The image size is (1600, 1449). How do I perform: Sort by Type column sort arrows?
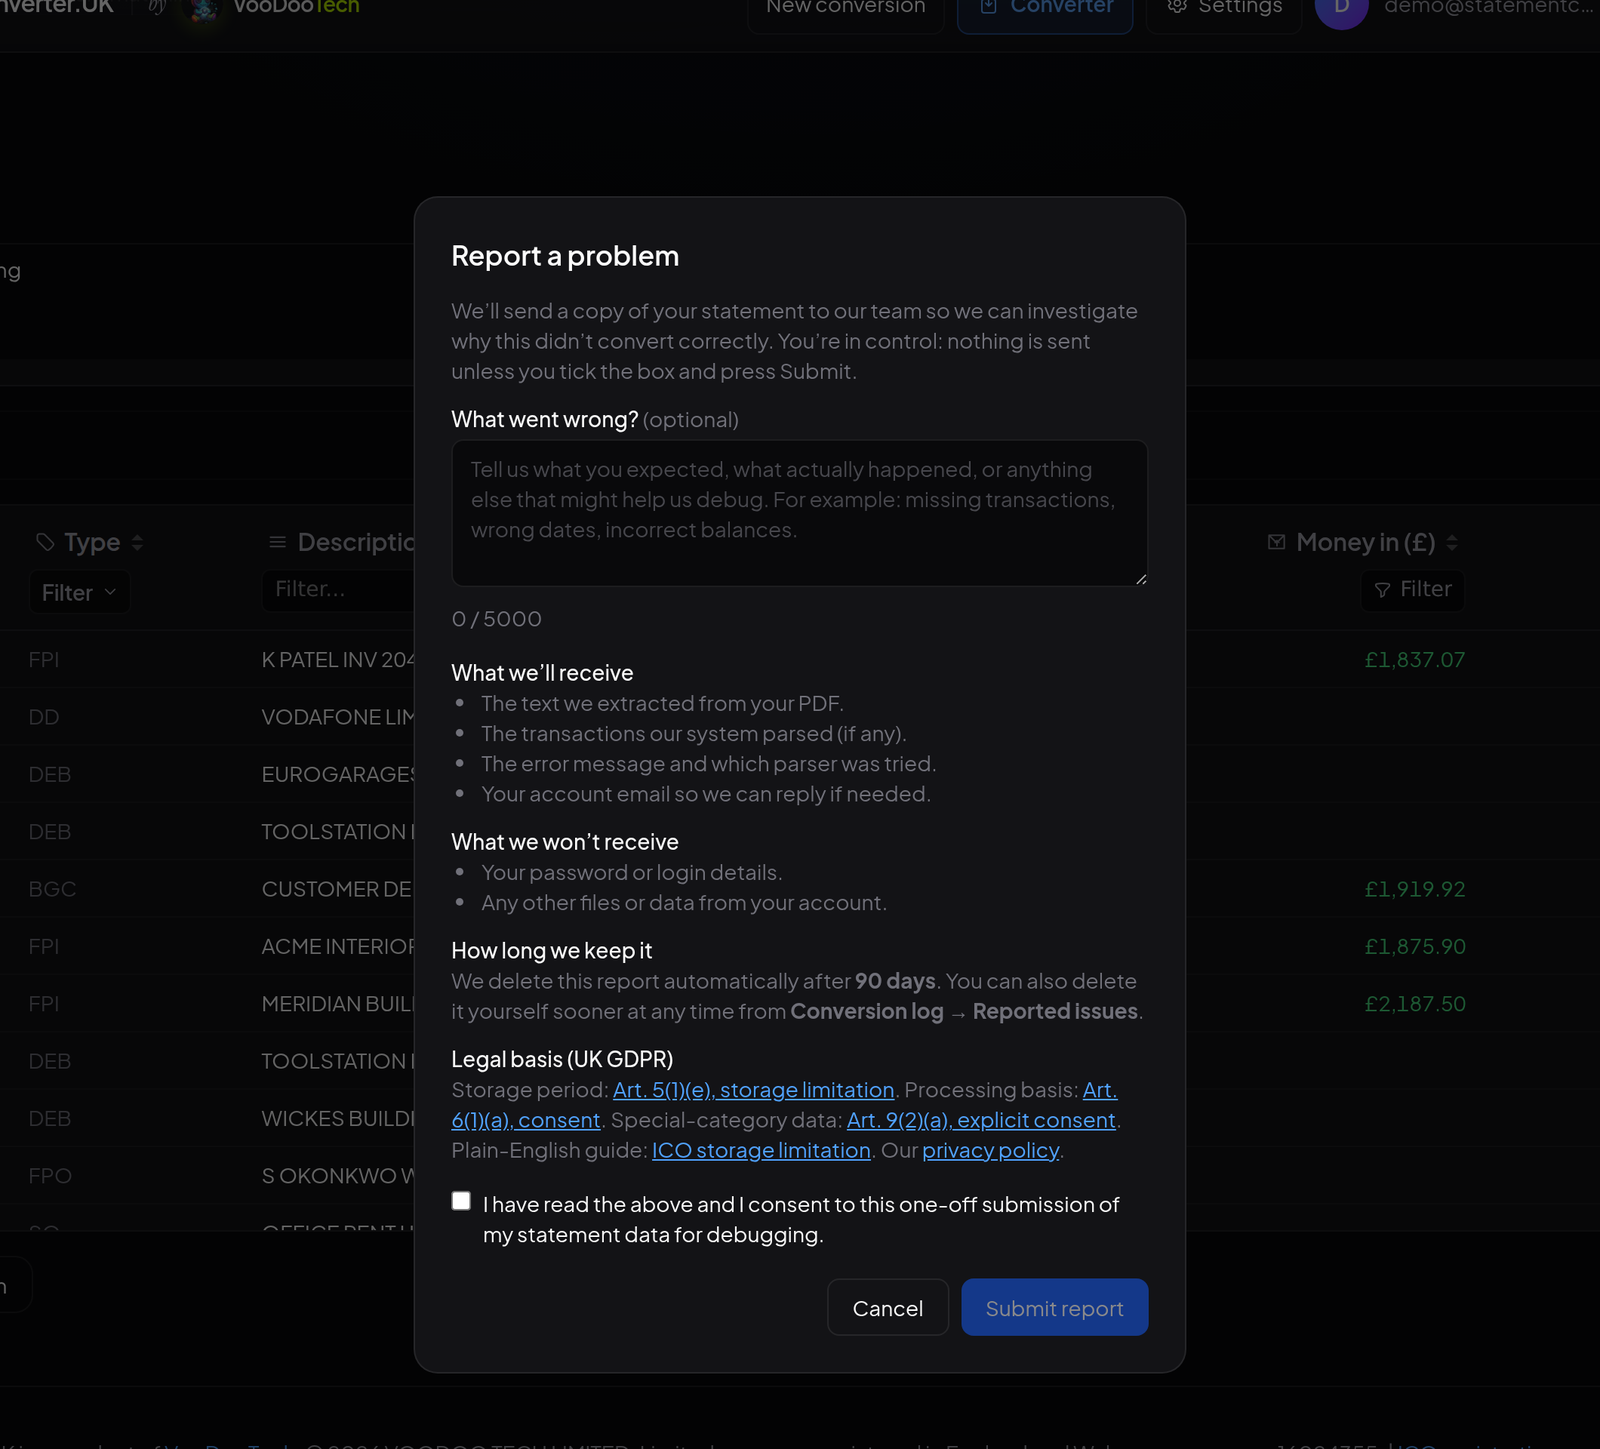coord(138,542)
